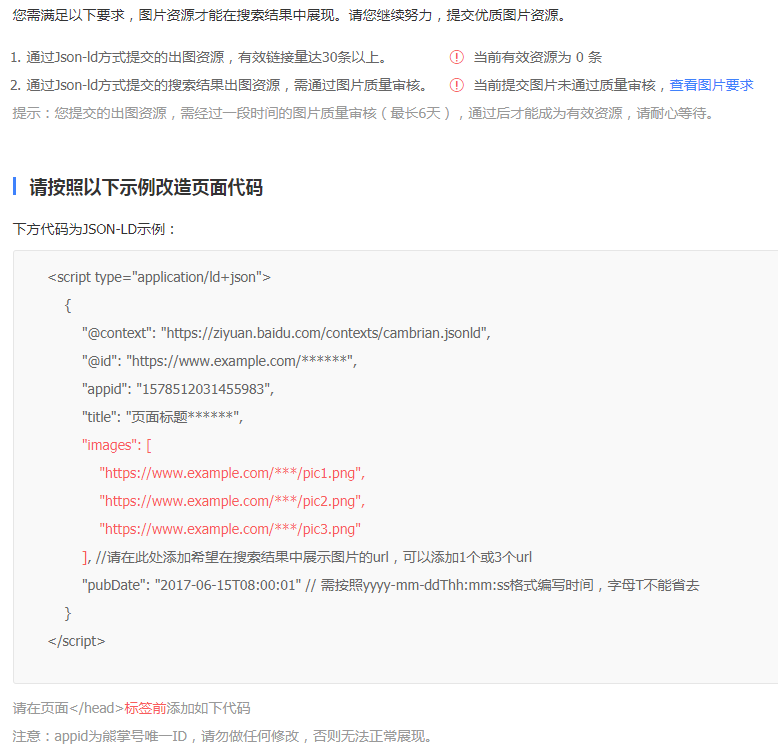Click the note 请在页面</head>标签前添加如下代码

131,708
